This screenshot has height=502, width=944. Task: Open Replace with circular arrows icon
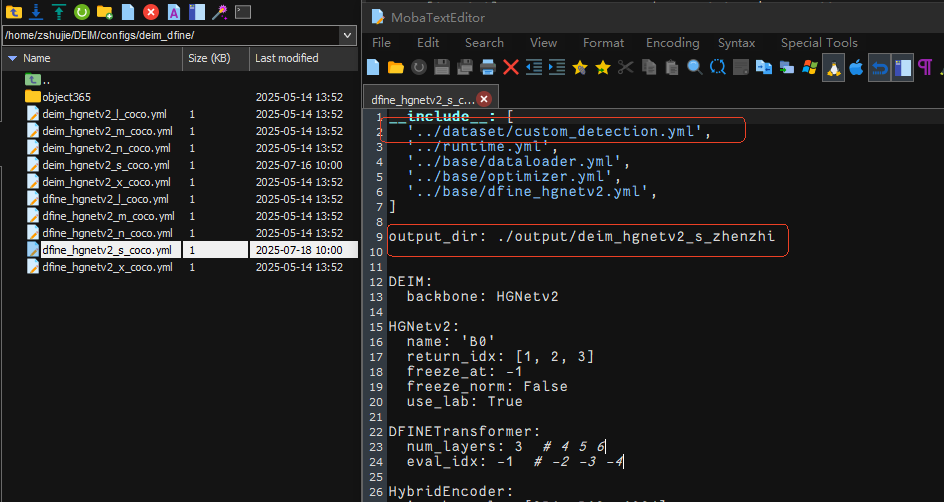tap(718, 67)
